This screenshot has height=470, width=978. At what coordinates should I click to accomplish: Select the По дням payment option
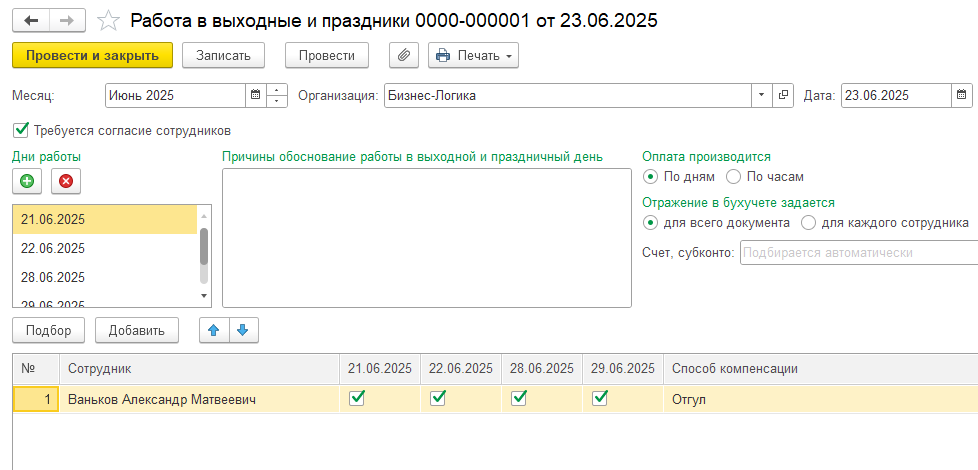[651, 176]
